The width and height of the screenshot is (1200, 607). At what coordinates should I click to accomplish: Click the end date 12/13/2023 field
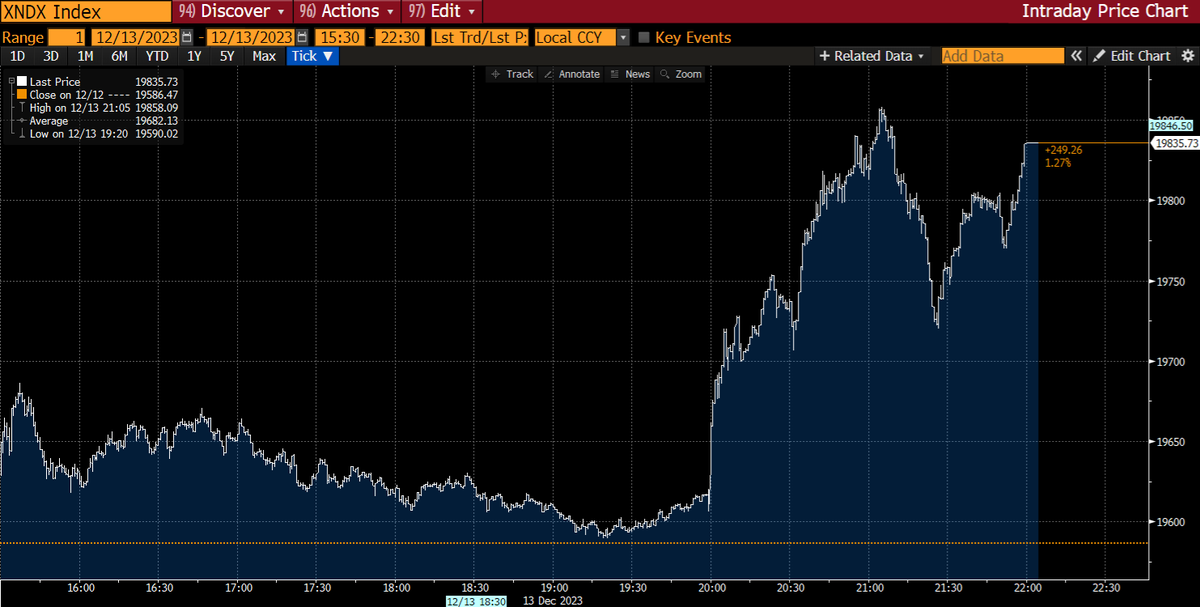(x=251, y=37)
